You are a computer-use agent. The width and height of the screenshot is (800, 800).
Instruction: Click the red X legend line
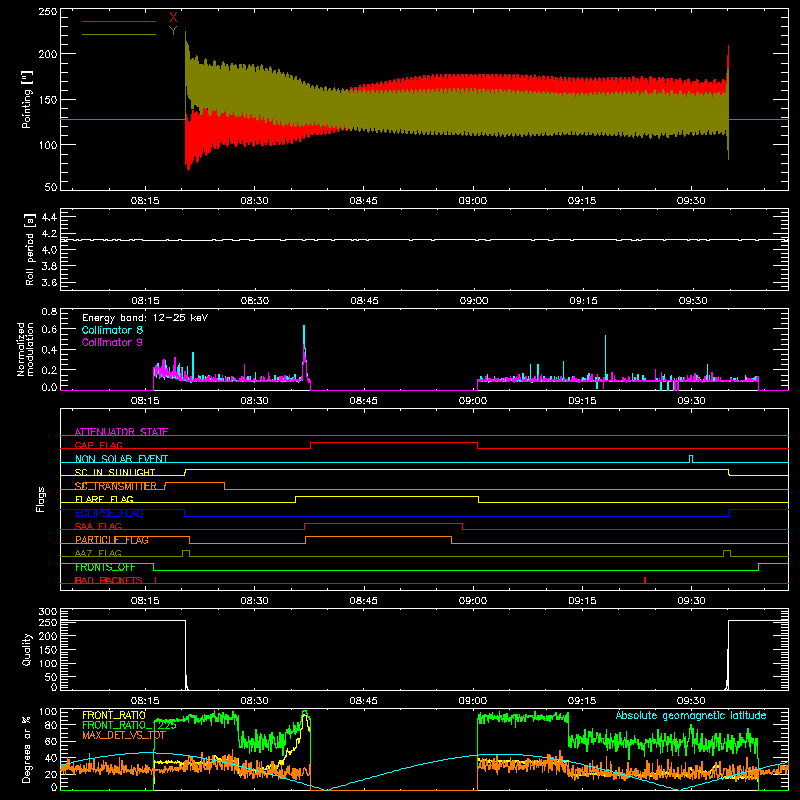tap(119, 21)
